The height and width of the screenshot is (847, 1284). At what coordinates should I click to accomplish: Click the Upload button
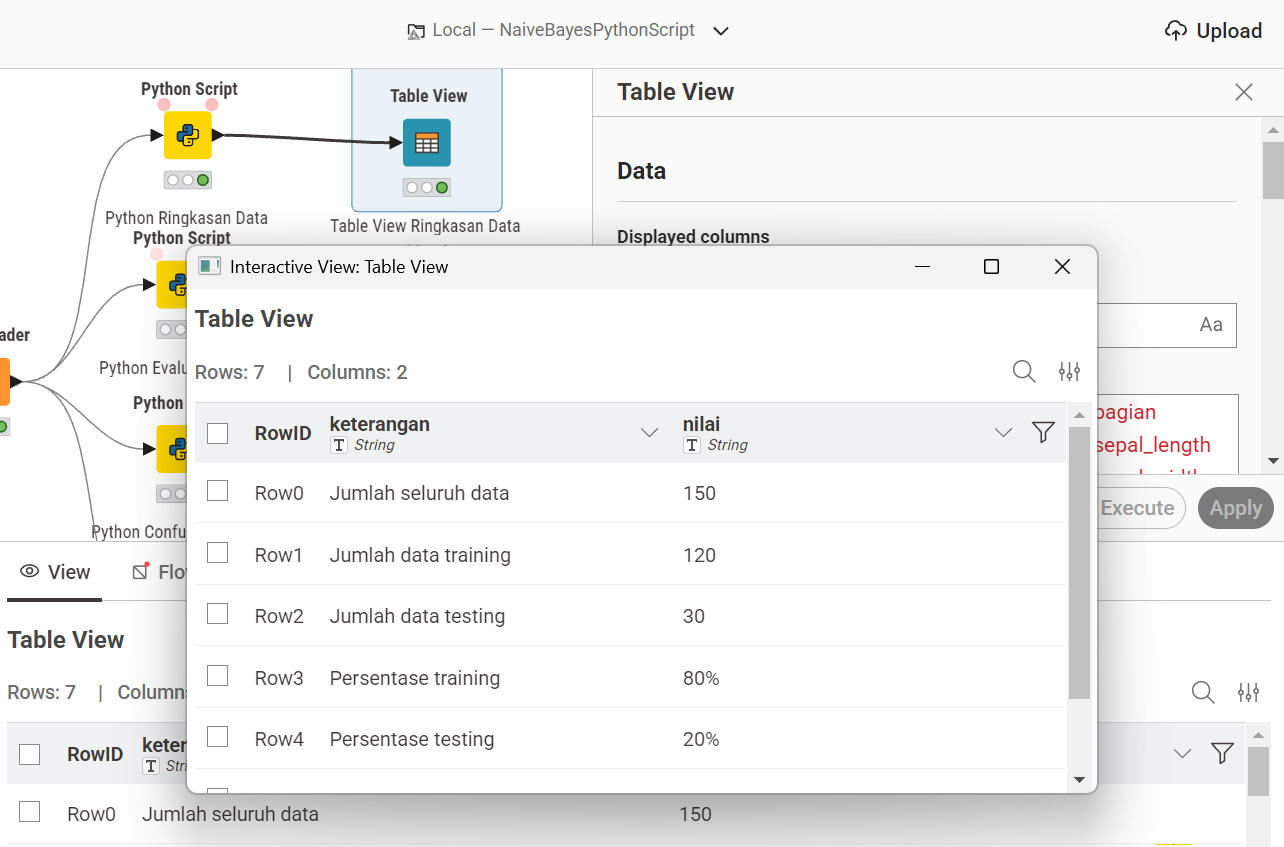coord(1214,31)
